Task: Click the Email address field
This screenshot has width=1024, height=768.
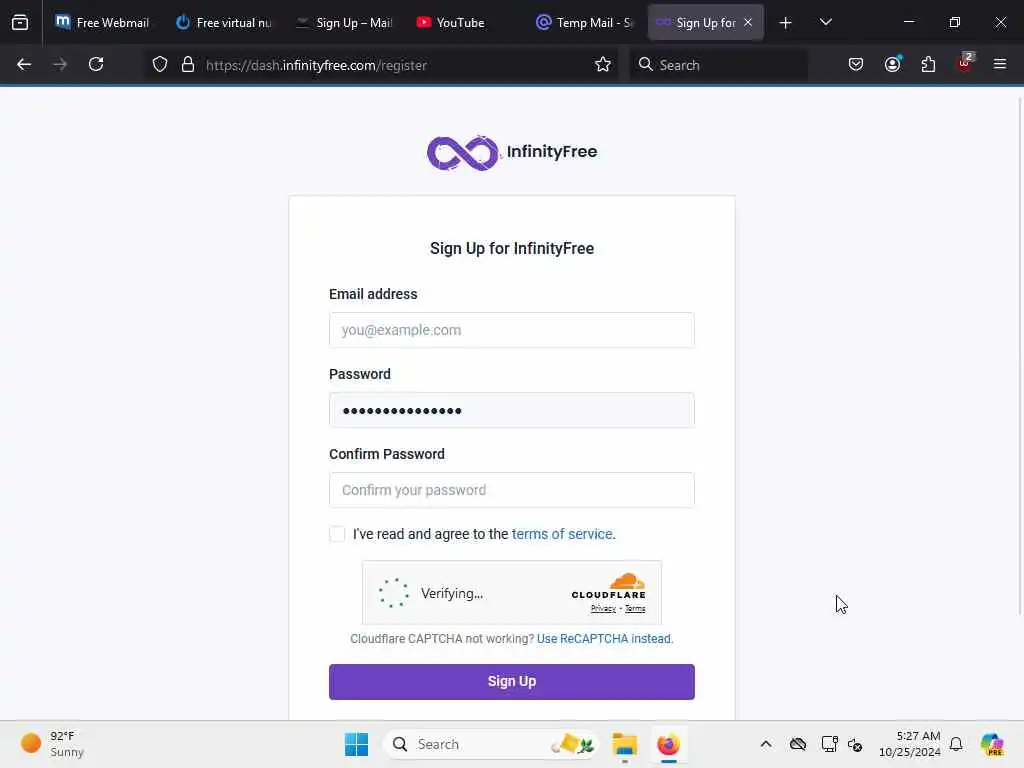Action: pyautogui.click(x=511, y=330)
